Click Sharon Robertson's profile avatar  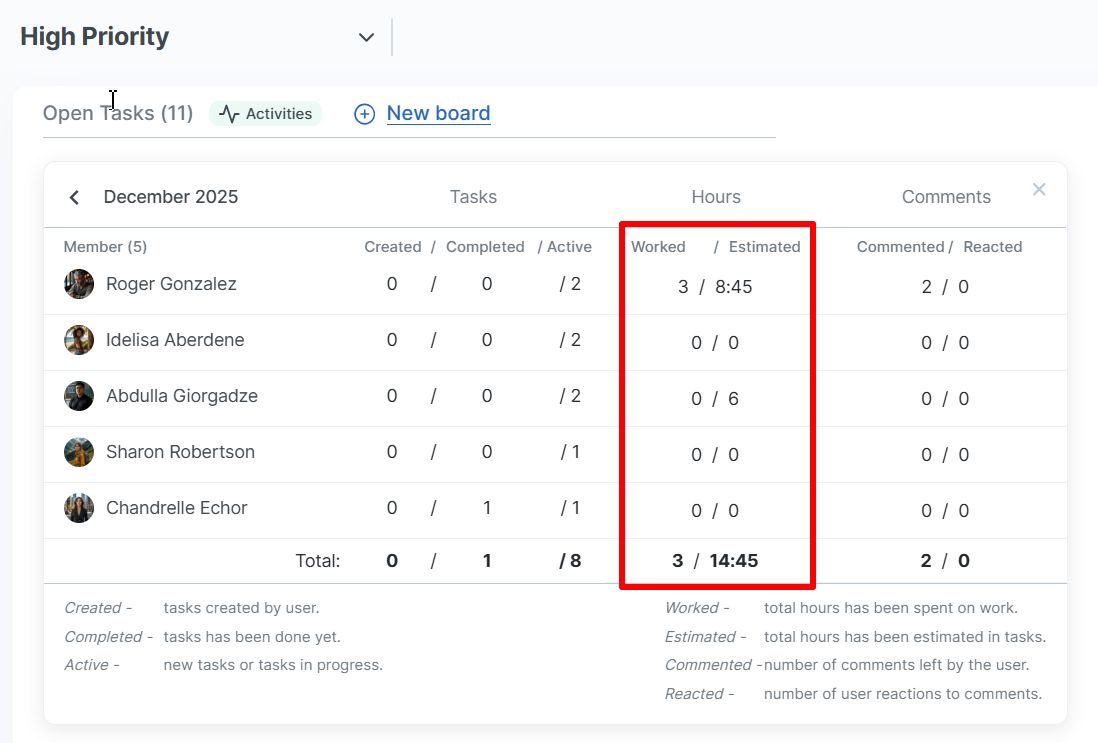[x=79, y=452]
